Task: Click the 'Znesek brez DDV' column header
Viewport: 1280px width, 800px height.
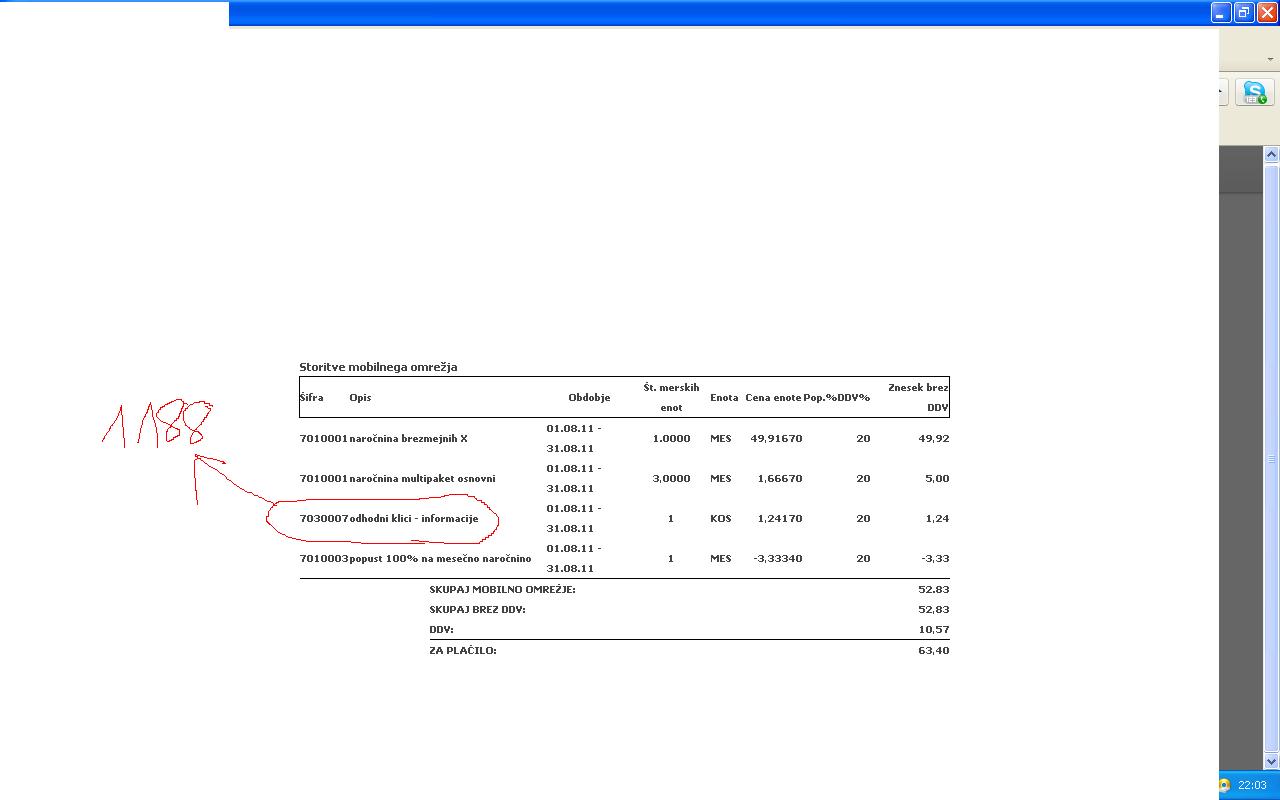Action: [x=918, y=397]
